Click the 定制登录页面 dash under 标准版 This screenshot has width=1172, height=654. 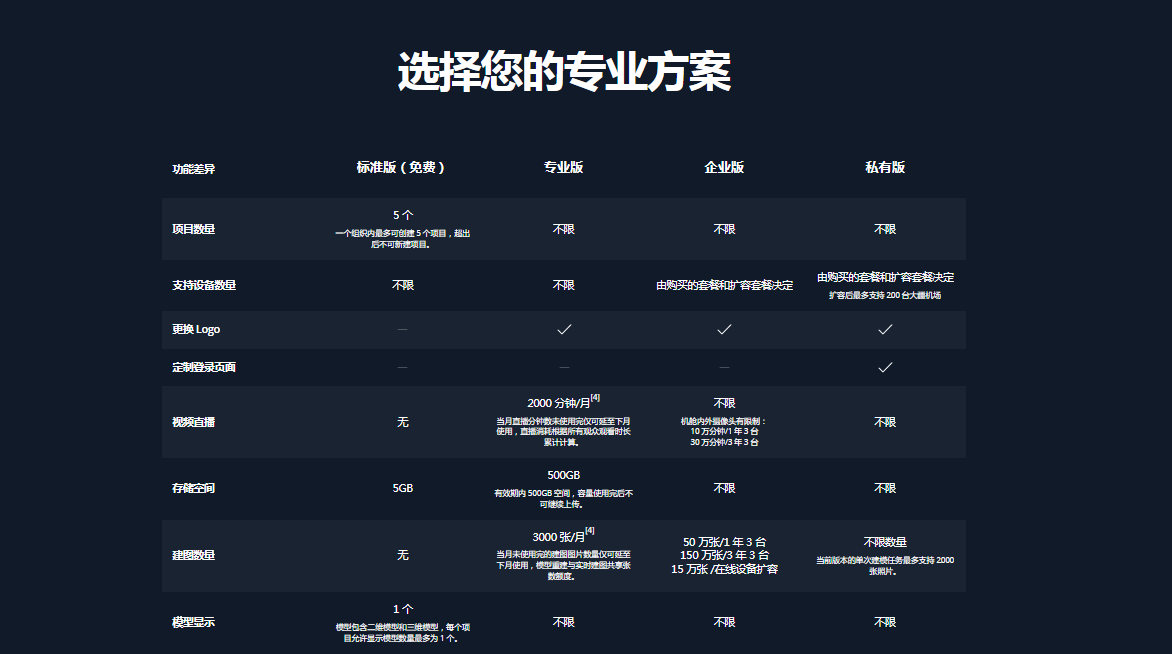pos(402,367)
